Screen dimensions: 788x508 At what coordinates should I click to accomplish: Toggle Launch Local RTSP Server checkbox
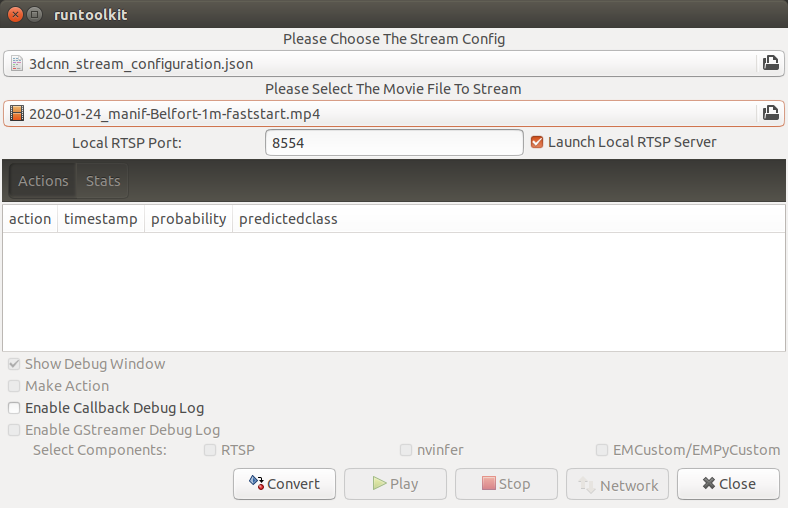(x=537, y=142)
